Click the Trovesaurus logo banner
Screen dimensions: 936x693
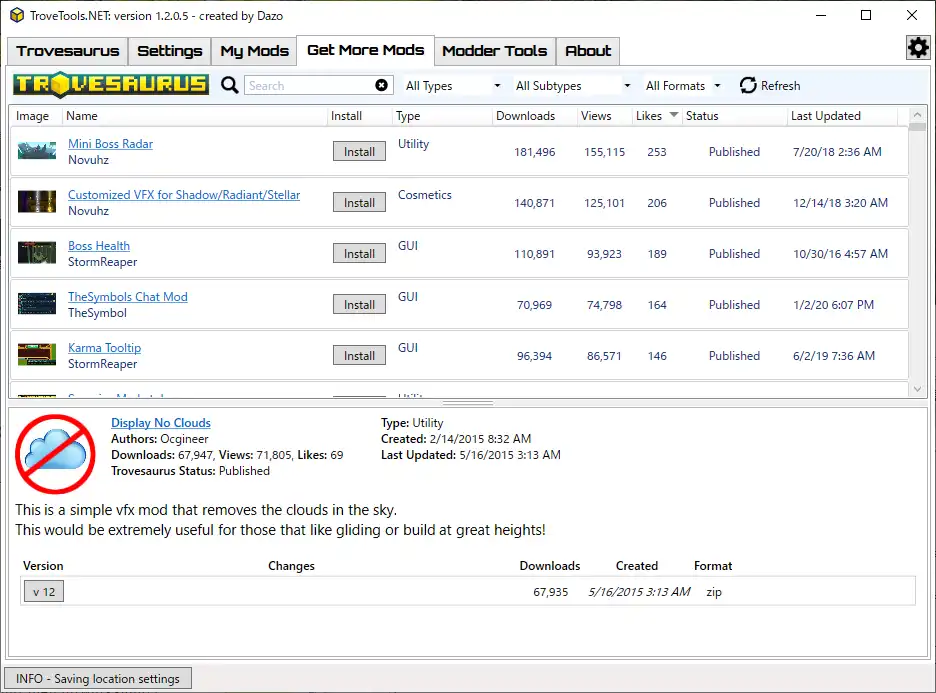(110, 85)
